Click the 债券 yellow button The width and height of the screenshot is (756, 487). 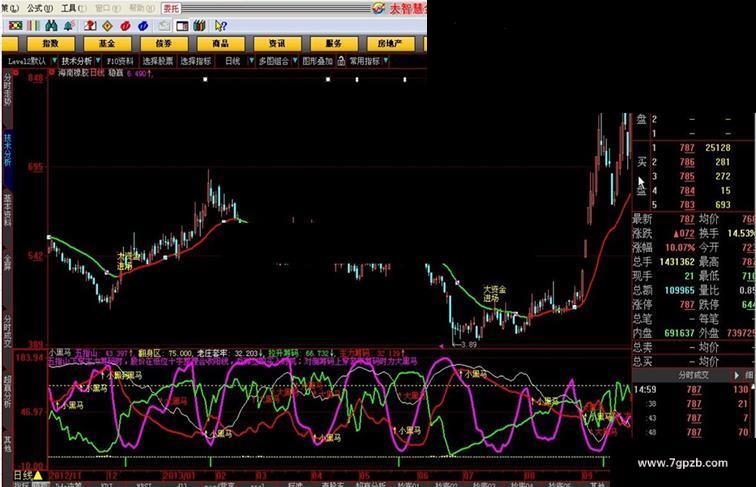(x=164, y=43)
